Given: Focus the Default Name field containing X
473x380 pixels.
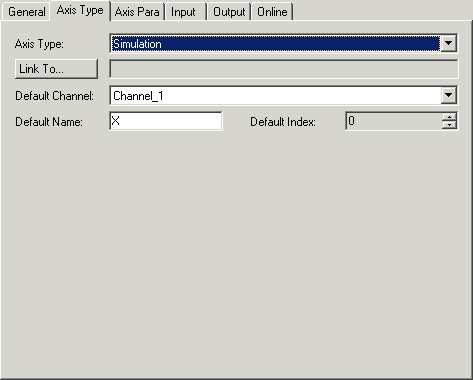Looking at the screenshot, I should 166,121.
